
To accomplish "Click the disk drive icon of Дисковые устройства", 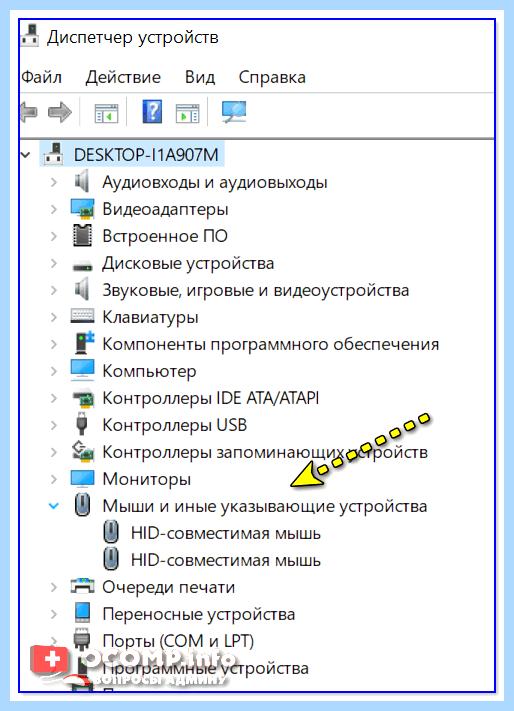I will pos(82,266).
